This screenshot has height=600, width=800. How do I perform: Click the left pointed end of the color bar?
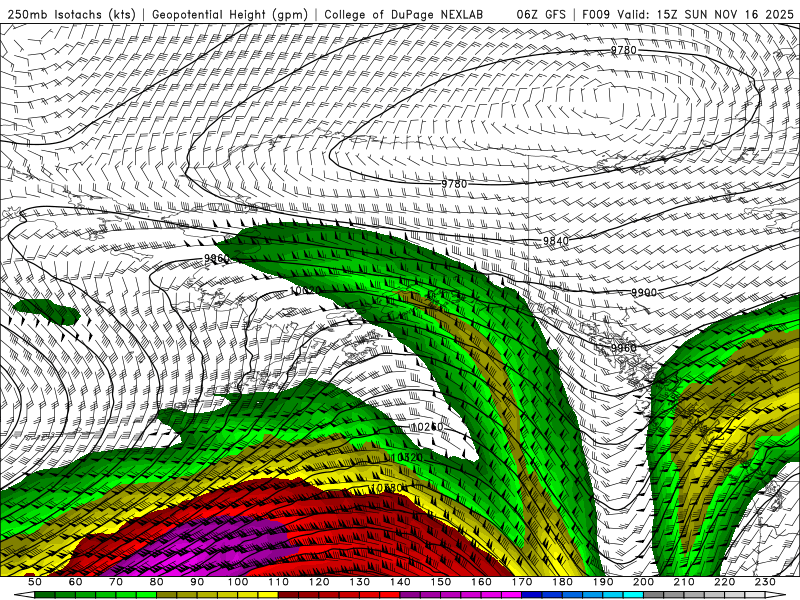24,595
